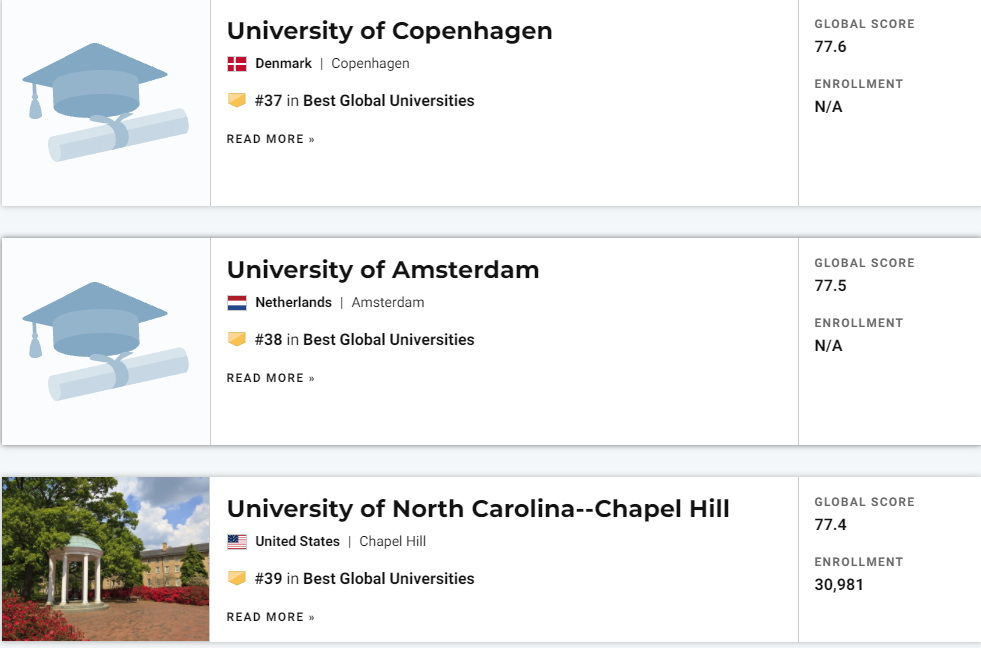Click Read More under UNC Chapel Hill
The width and height of the screenshot is (981, 648).
(270, 617)
